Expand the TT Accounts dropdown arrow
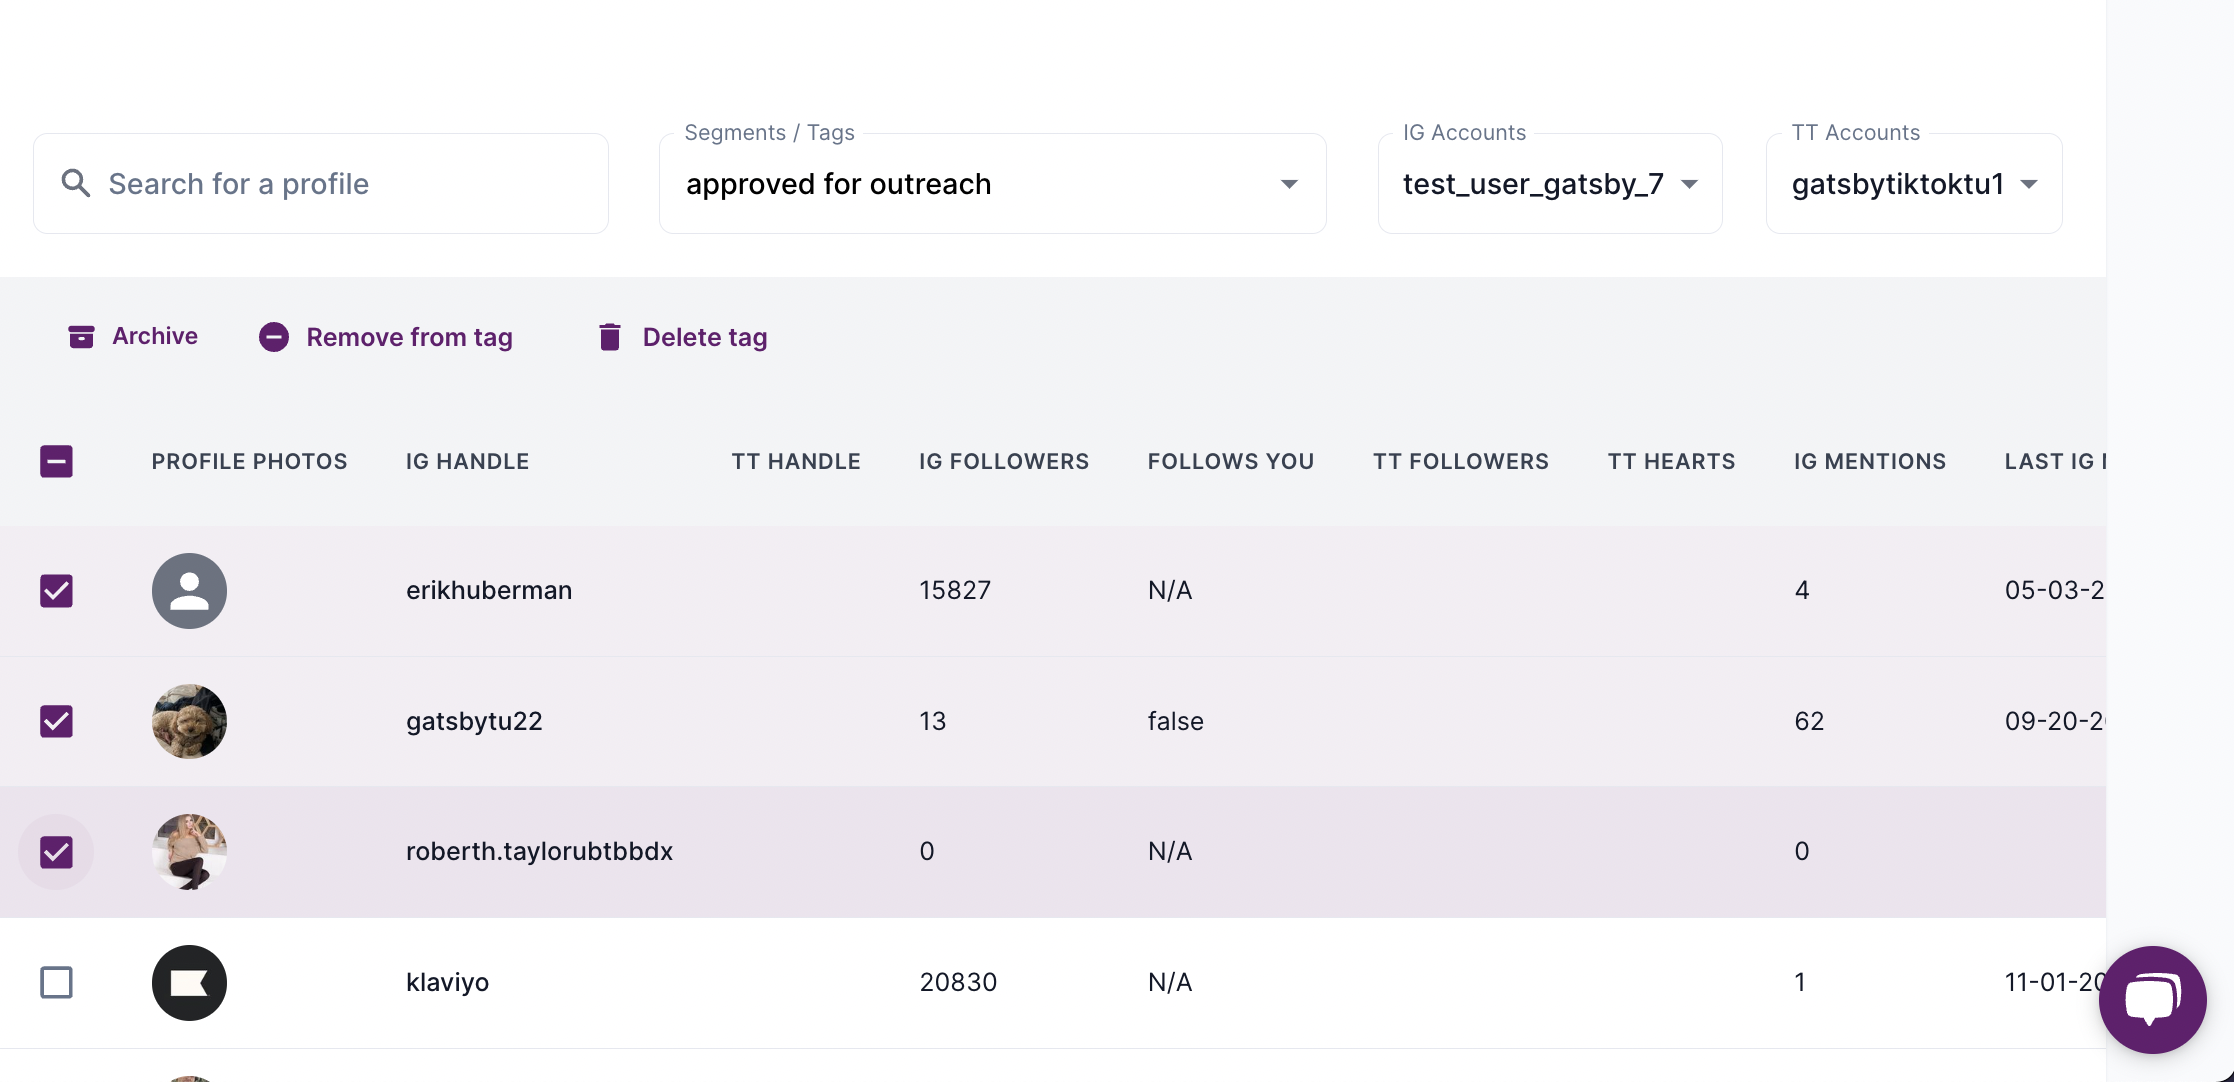This screenshot has width=2234, height=1082. click(2029, 184)
